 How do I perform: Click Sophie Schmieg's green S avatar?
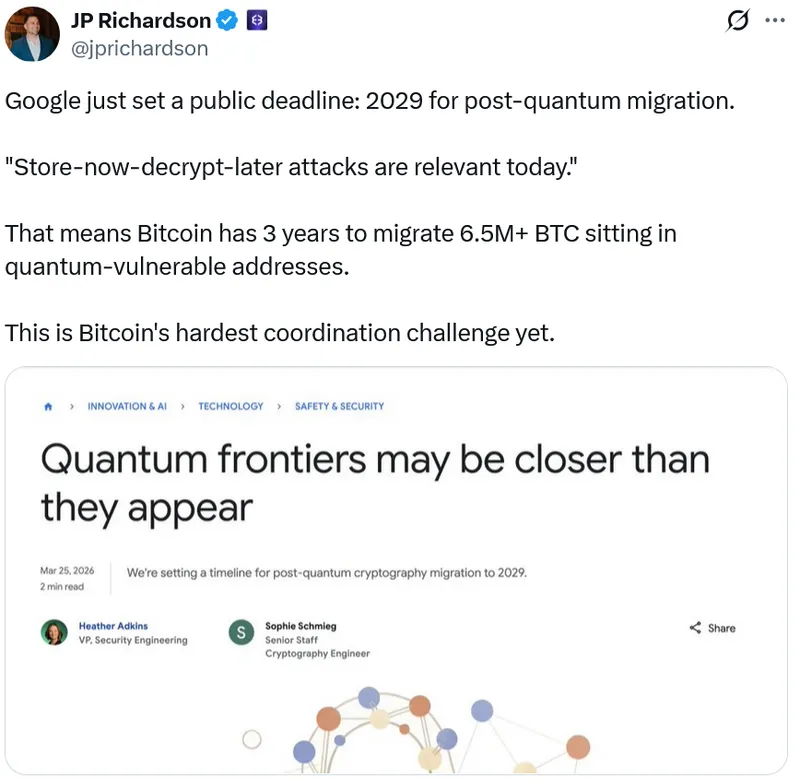[x=241, y=632]
